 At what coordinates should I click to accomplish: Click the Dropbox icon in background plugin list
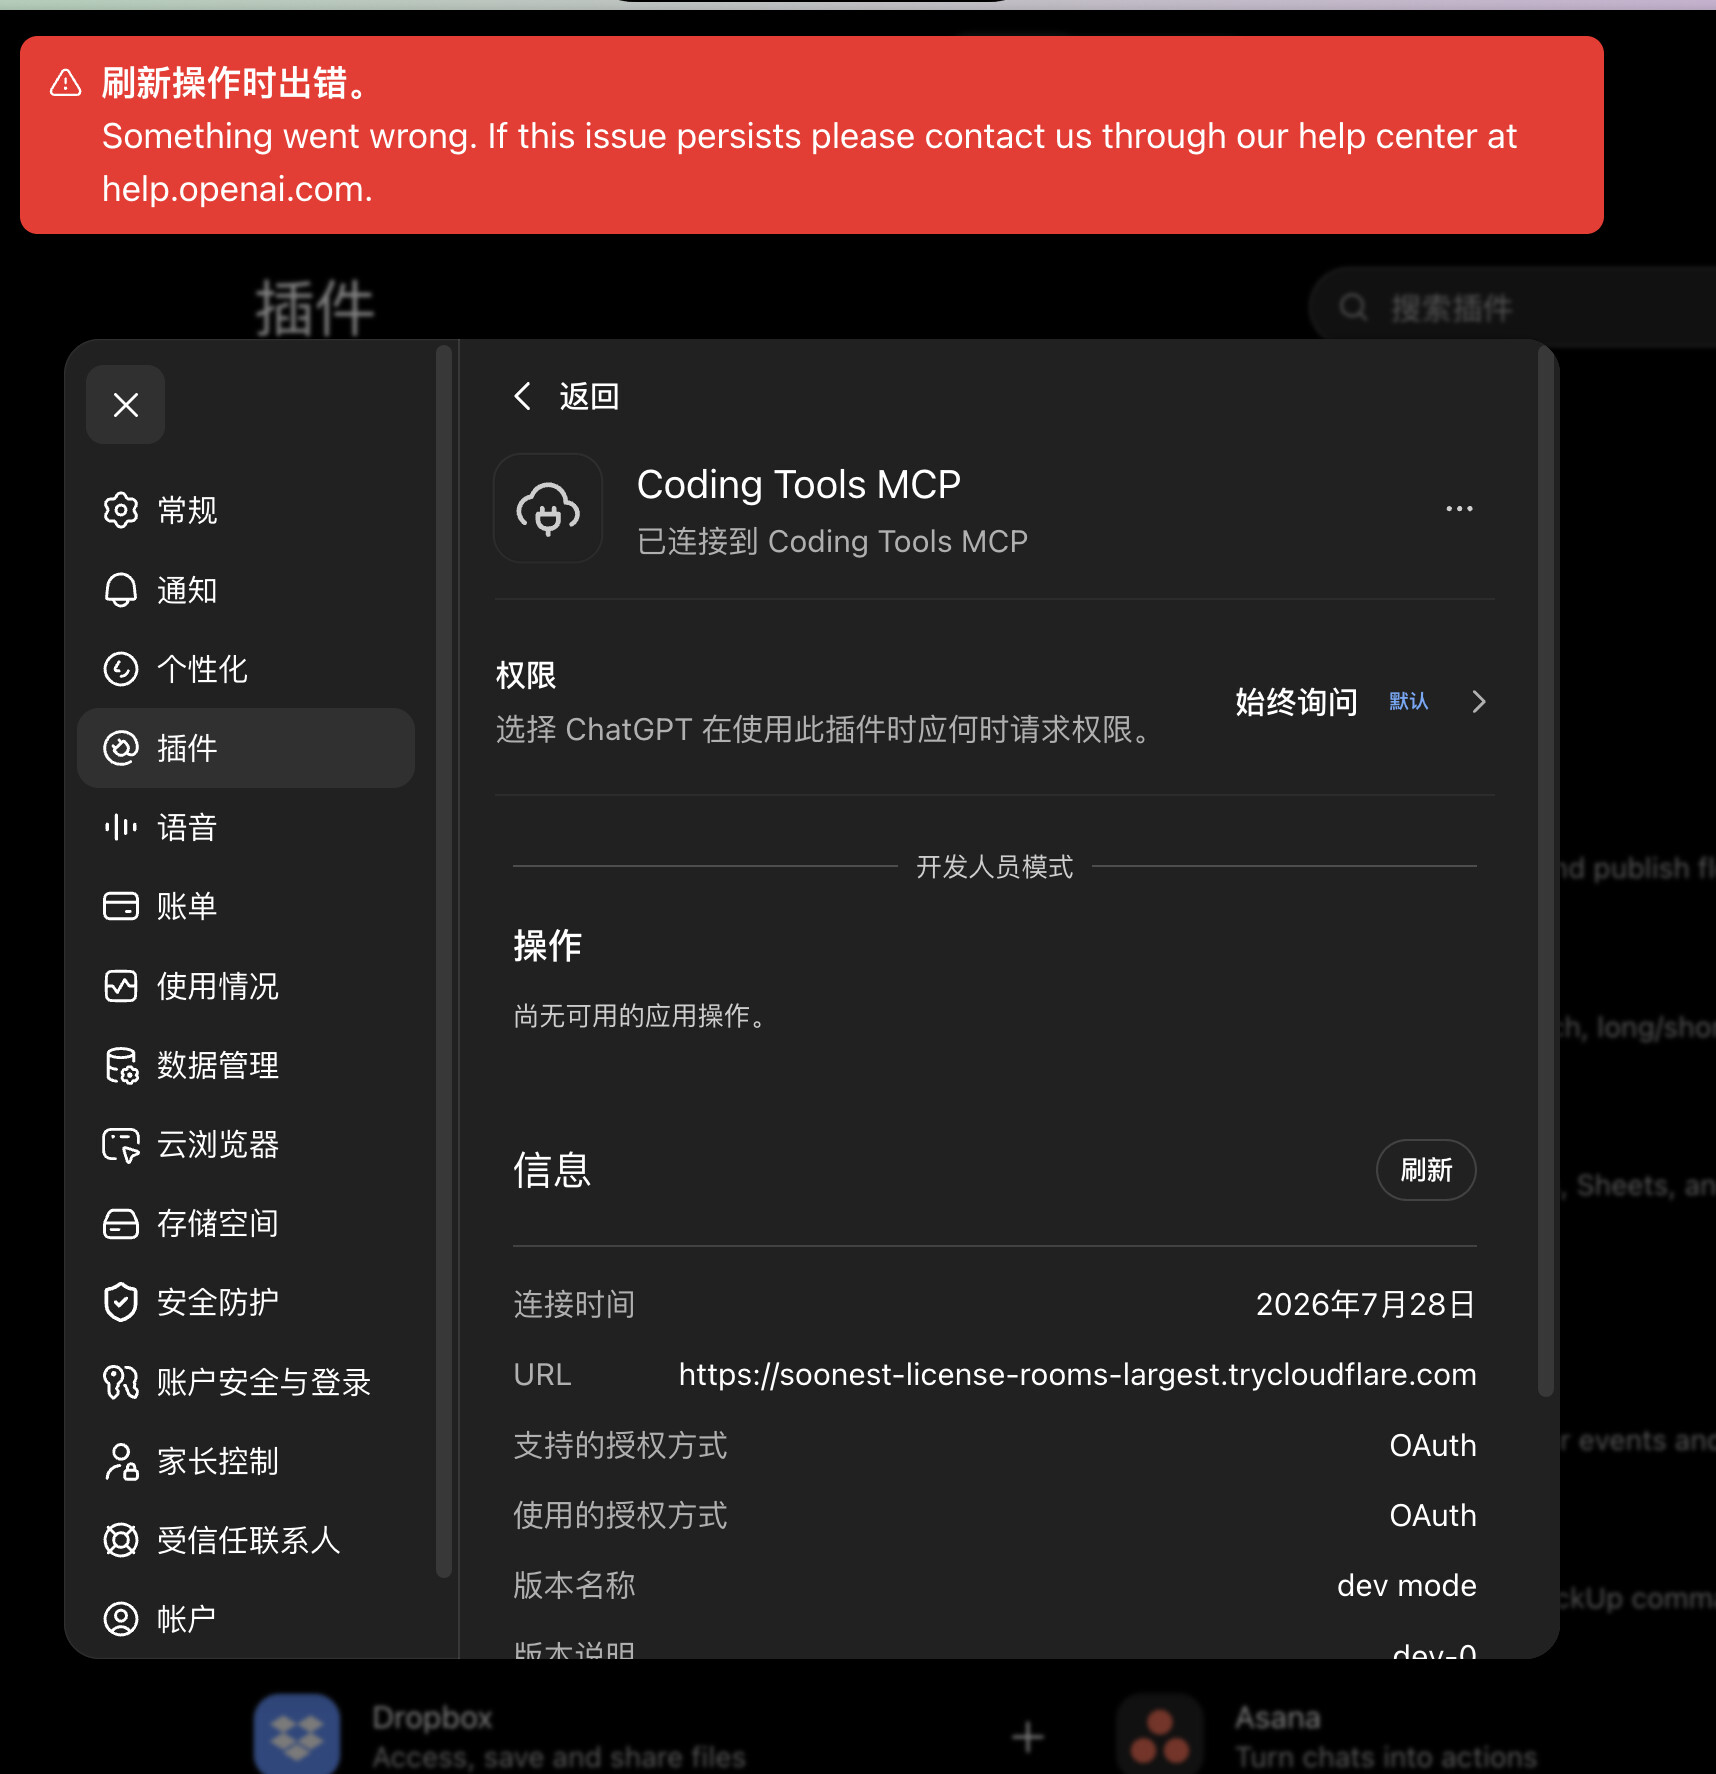point(297,1735)
